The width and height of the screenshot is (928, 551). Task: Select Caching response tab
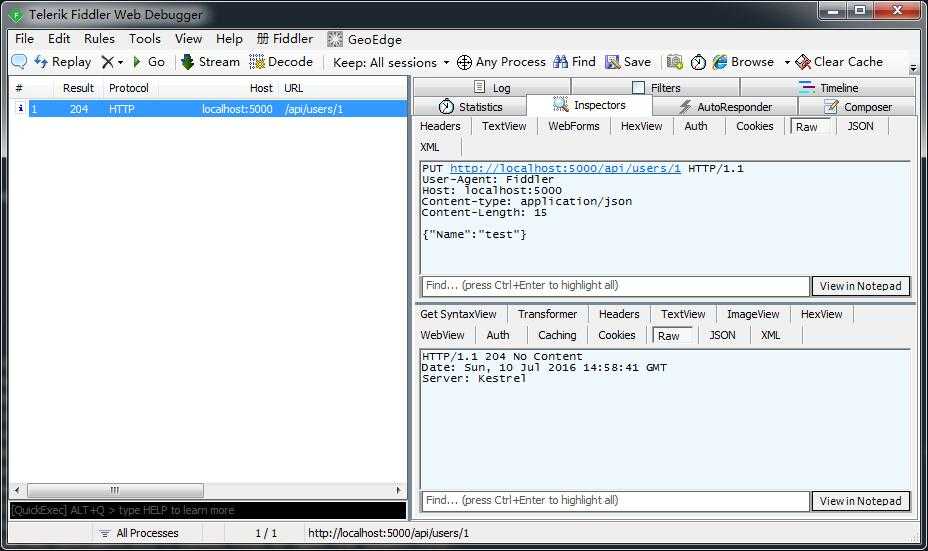coord(557,335)
